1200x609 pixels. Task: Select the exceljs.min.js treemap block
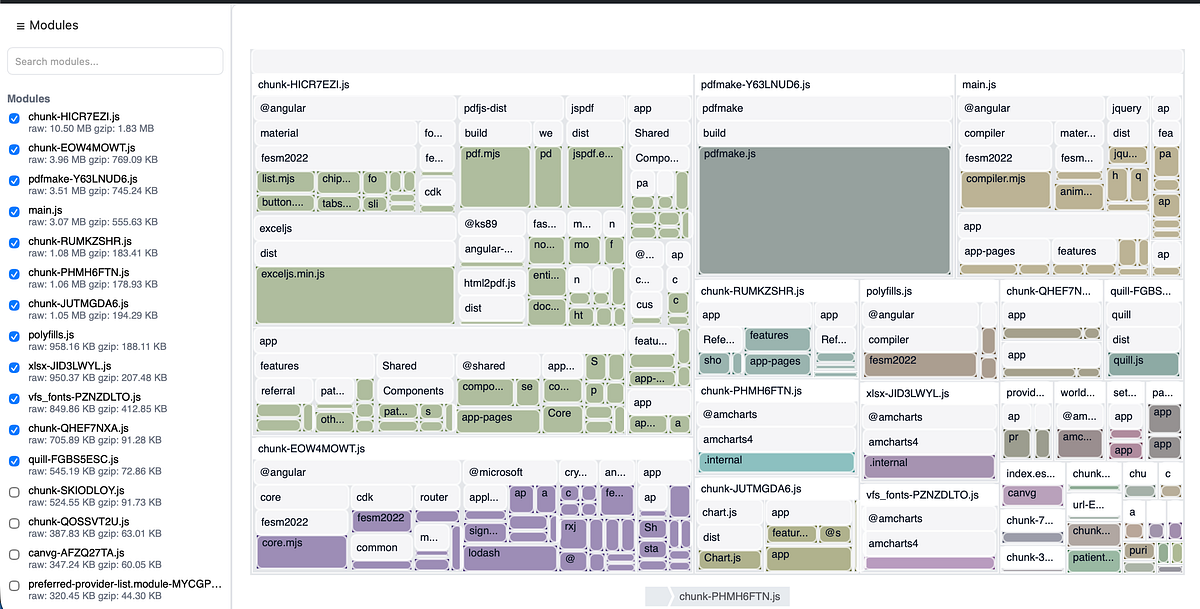tap(355, 293)
